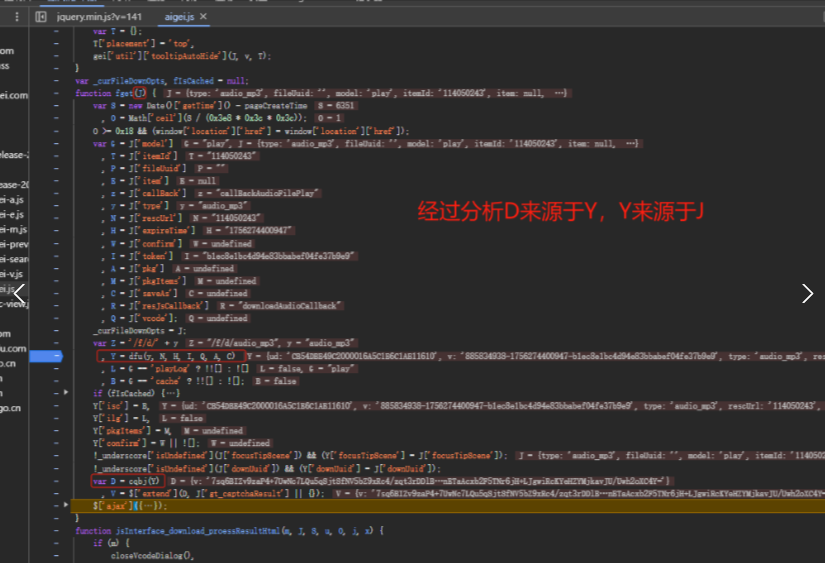Image resolution: width=825 pixels, height=563 pixels.
Task: Click the 'closeVcodeDialog()' call
Action: click(153, 555)
